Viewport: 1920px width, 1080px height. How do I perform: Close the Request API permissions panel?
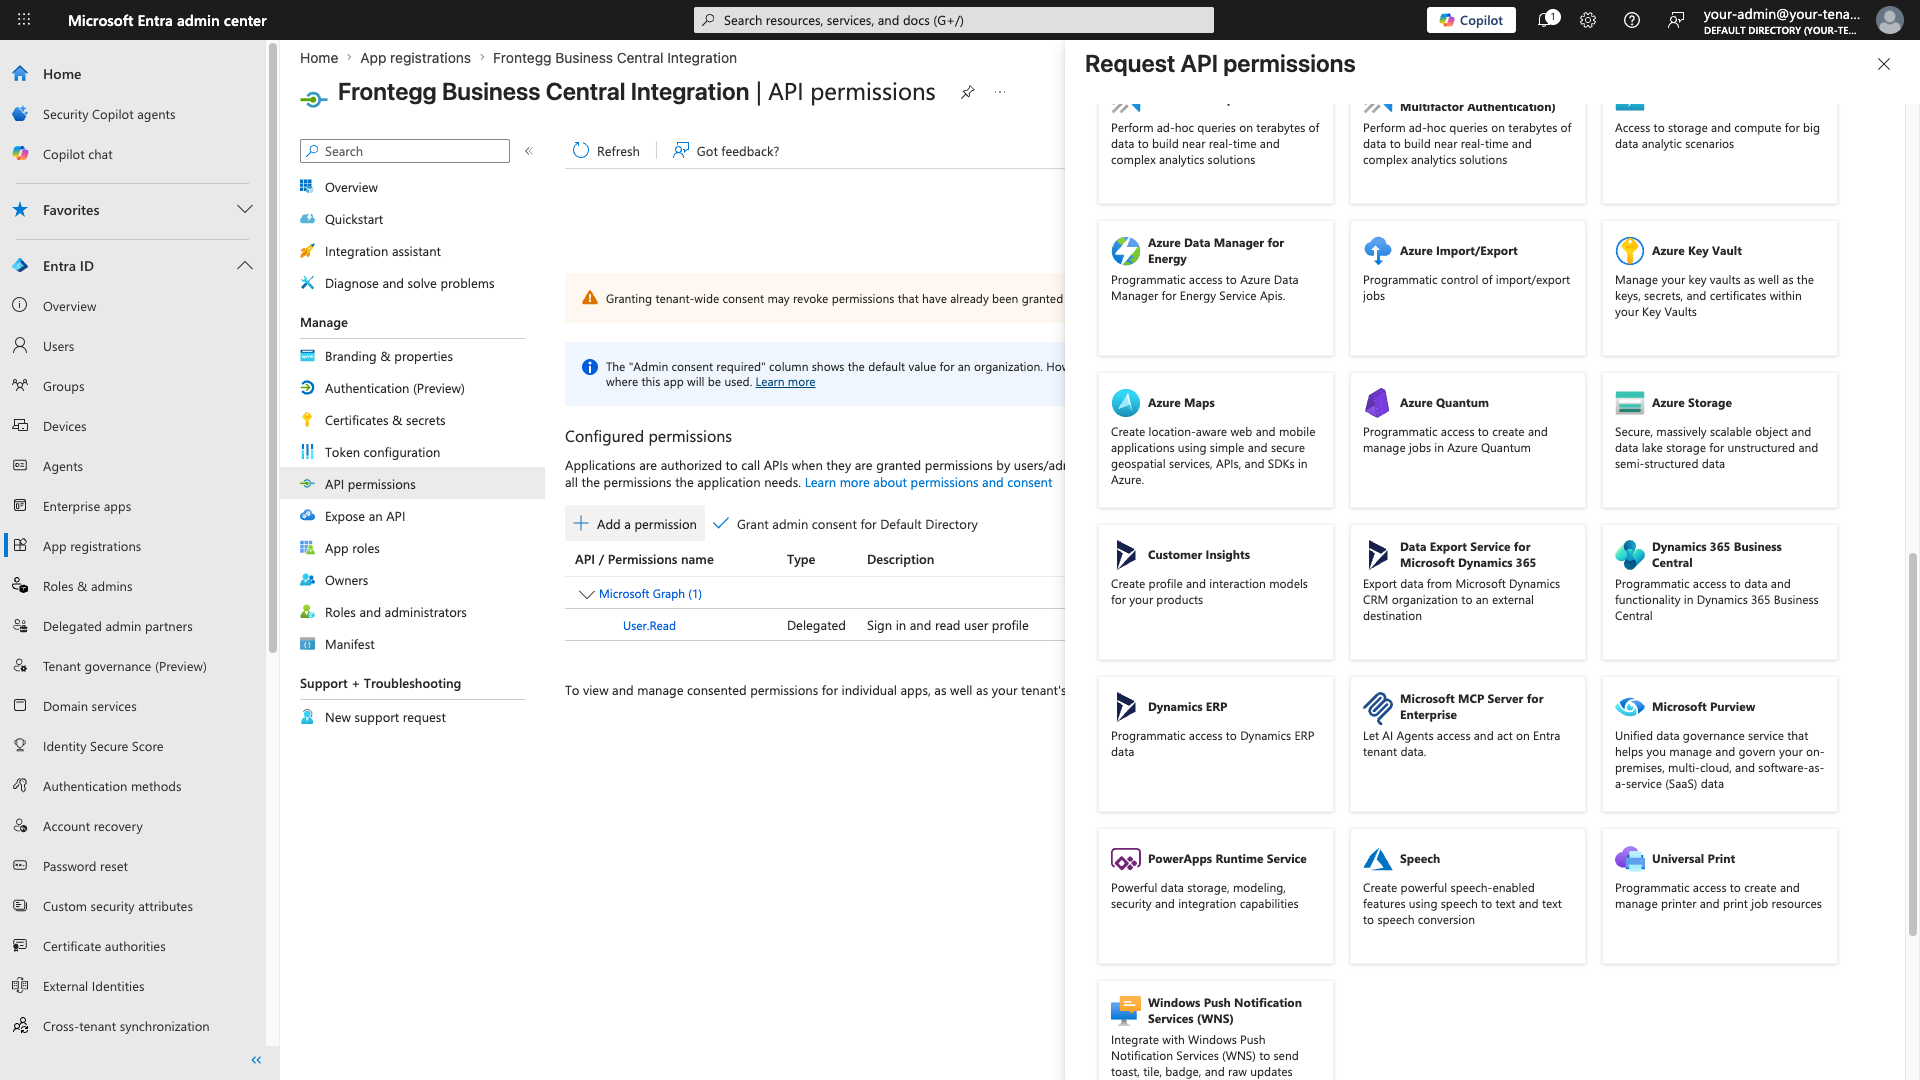(x=1884, y=64)
